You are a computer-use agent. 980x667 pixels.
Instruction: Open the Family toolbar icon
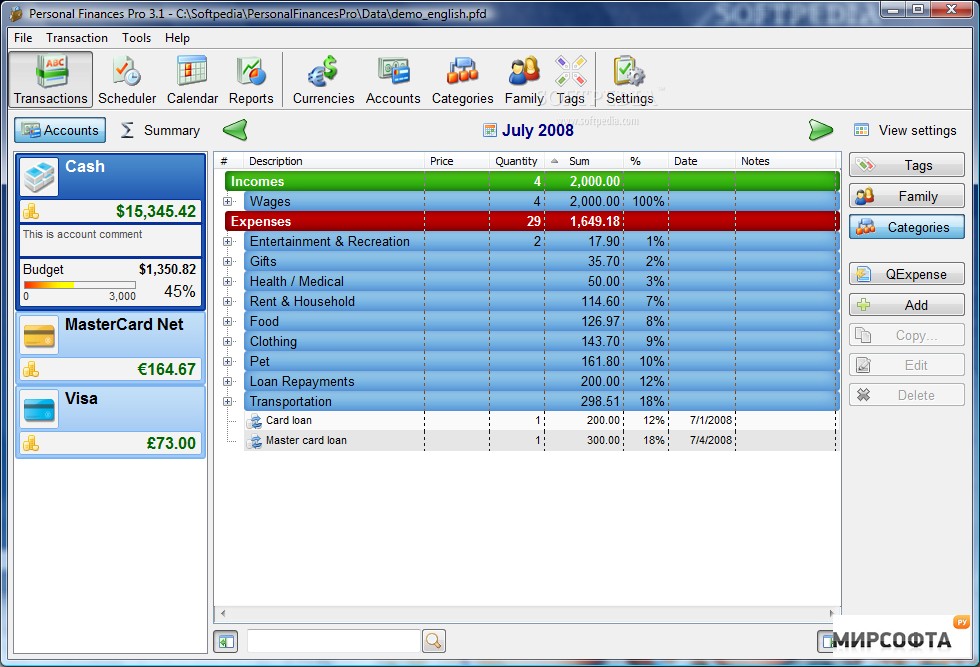(x=524, y=79)
